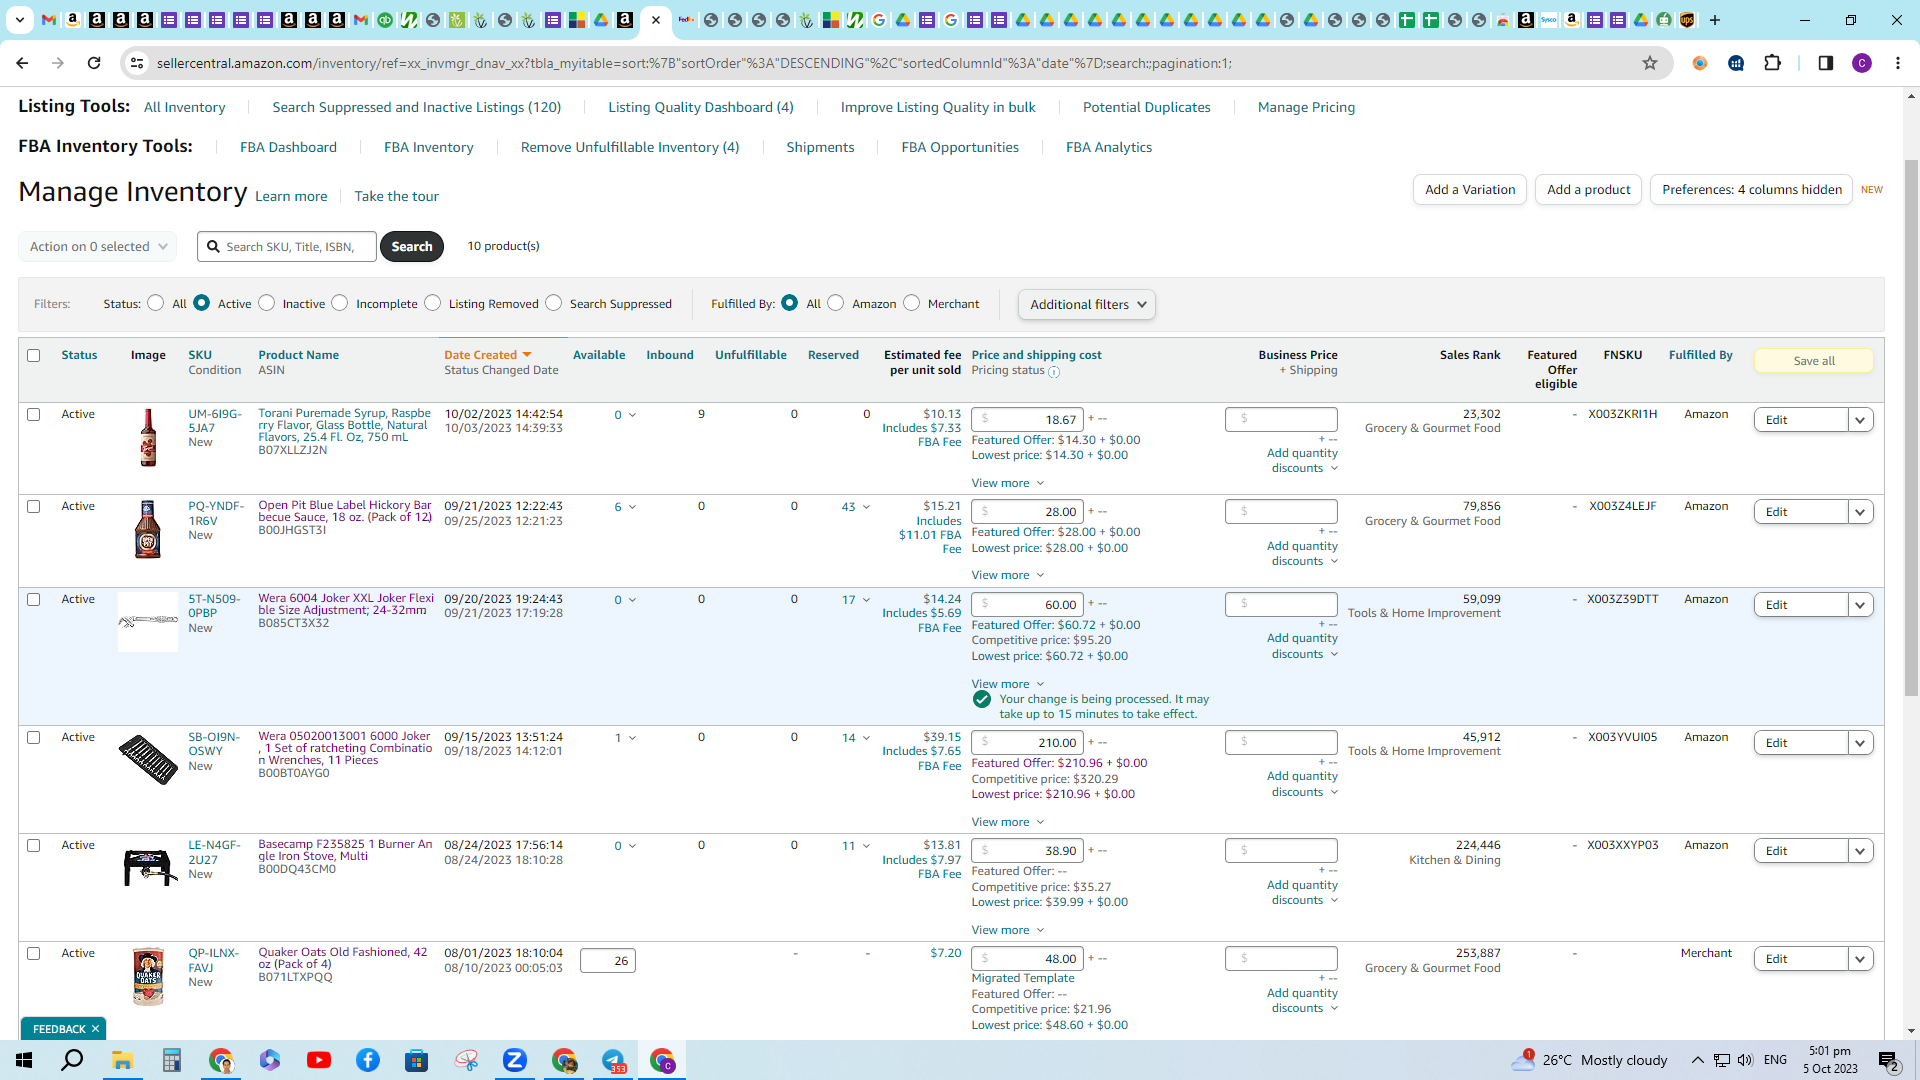Expand available quantity 6 for Open Pit

[x=625, y=507]
